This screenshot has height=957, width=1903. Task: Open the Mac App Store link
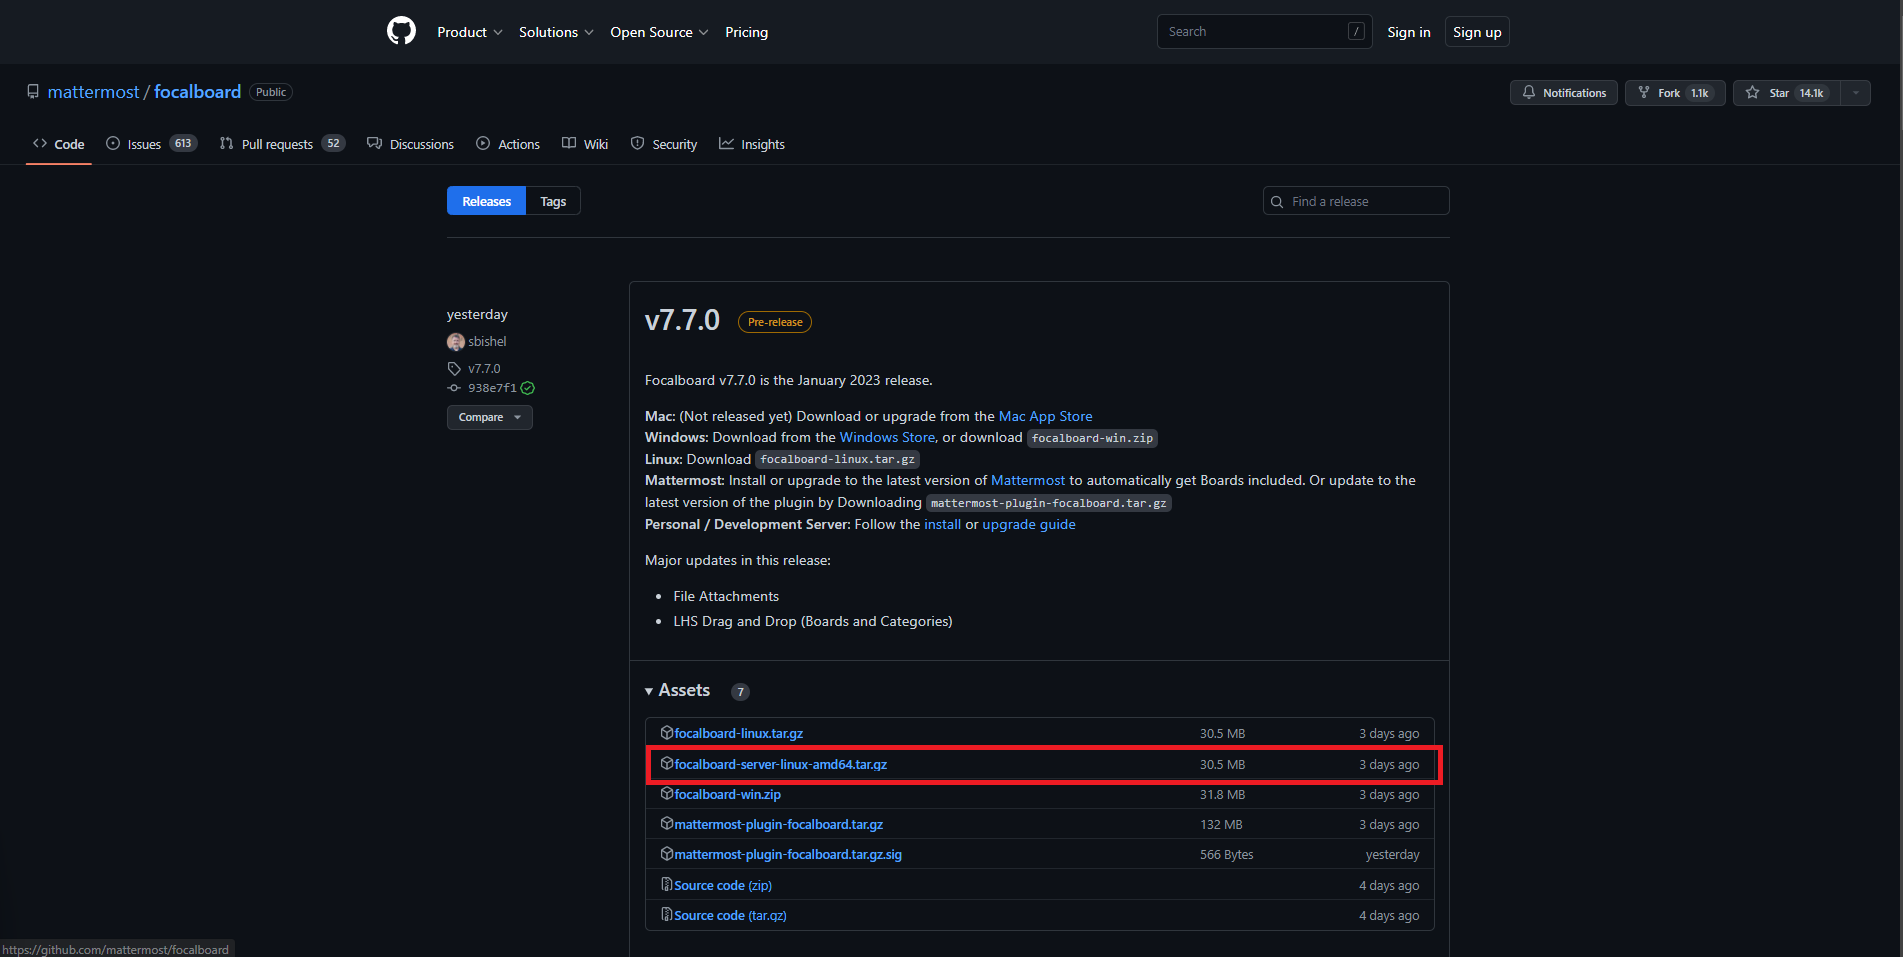[1045, 416]
